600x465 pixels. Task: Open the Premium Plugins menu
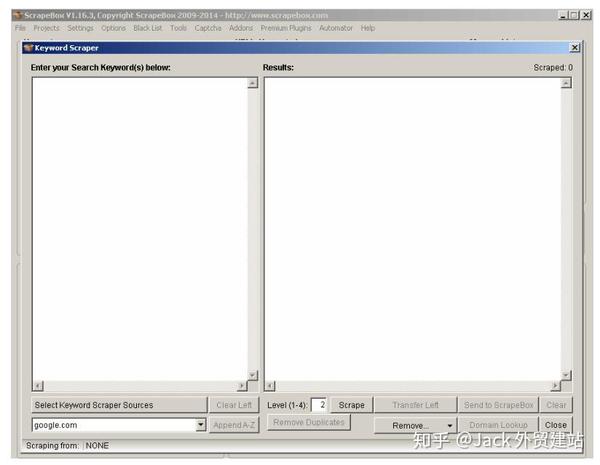(x=286, y=28)
